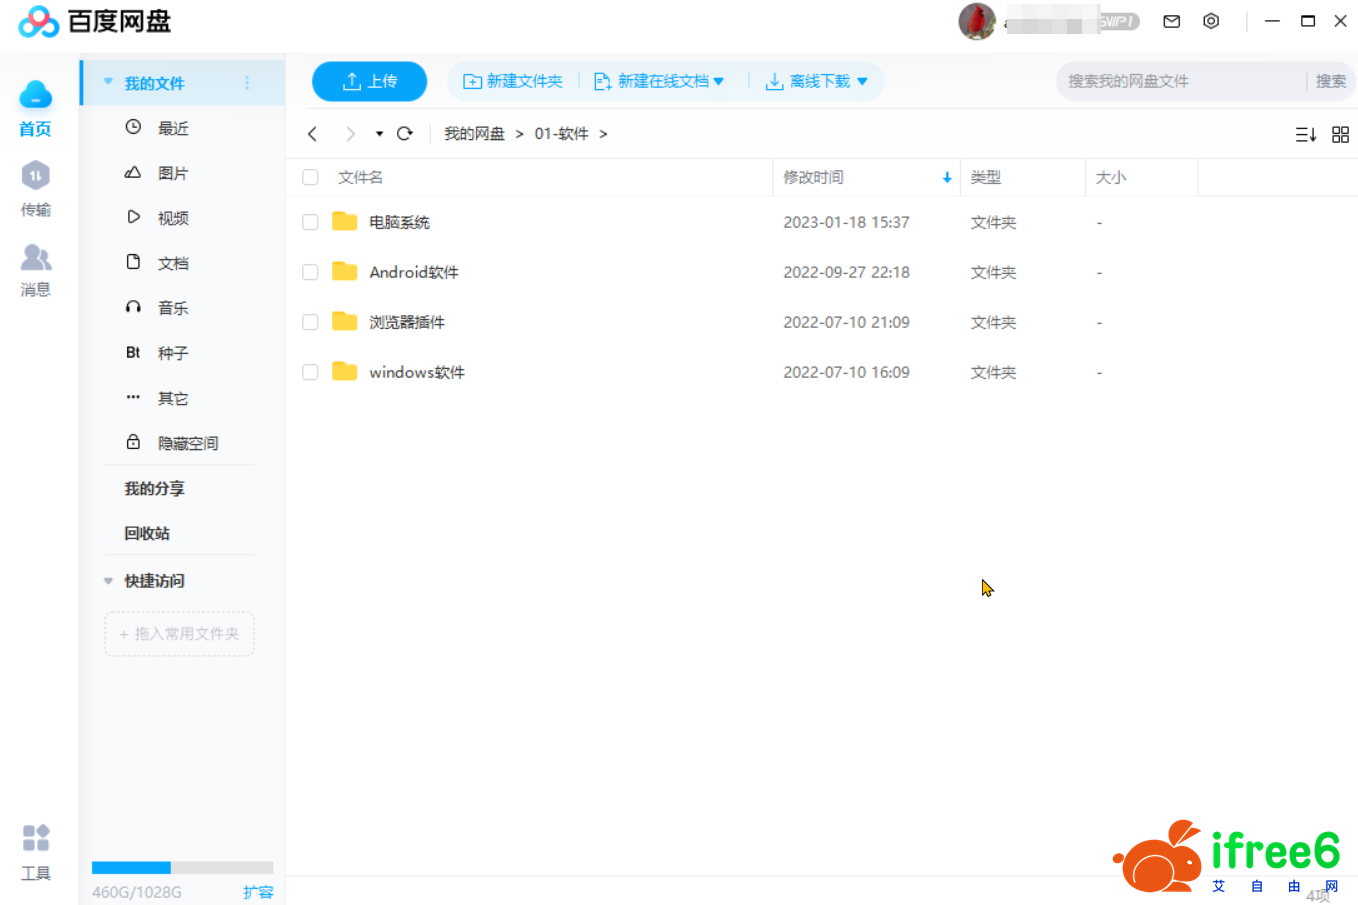Refresh the current folder listing
1358x905 pixels.
(x=405, y=134)
